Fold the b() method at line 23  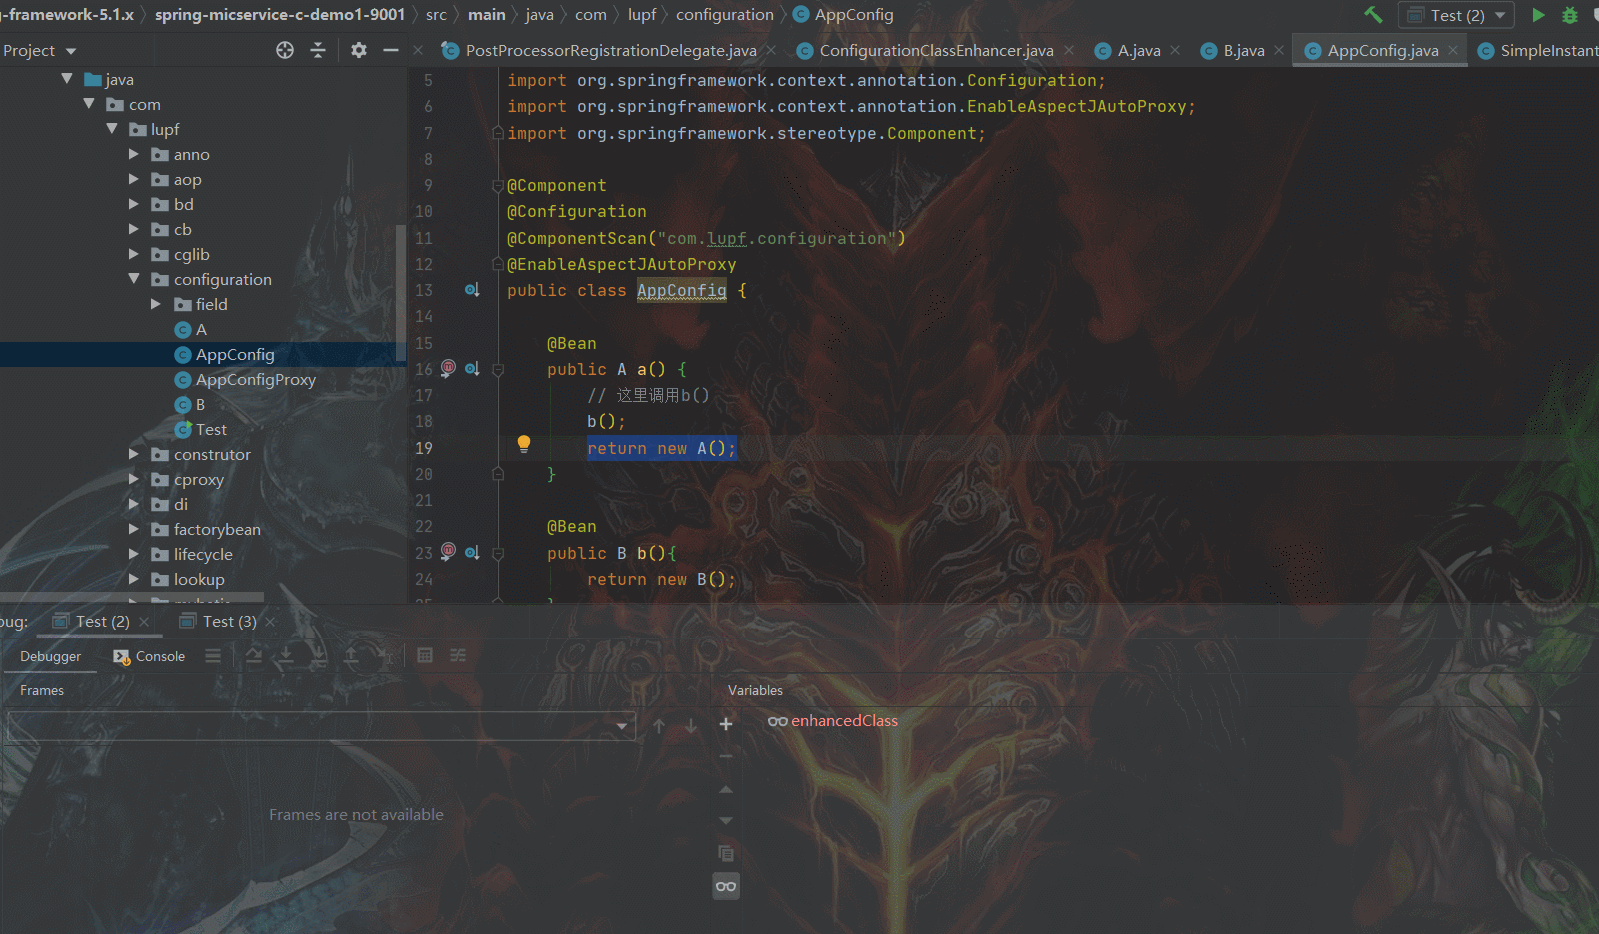point(498,553)
